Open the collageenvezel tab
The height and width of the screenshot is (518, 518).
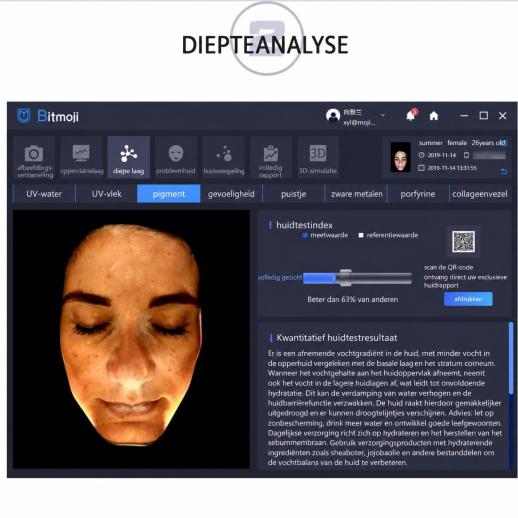point(480,194)
